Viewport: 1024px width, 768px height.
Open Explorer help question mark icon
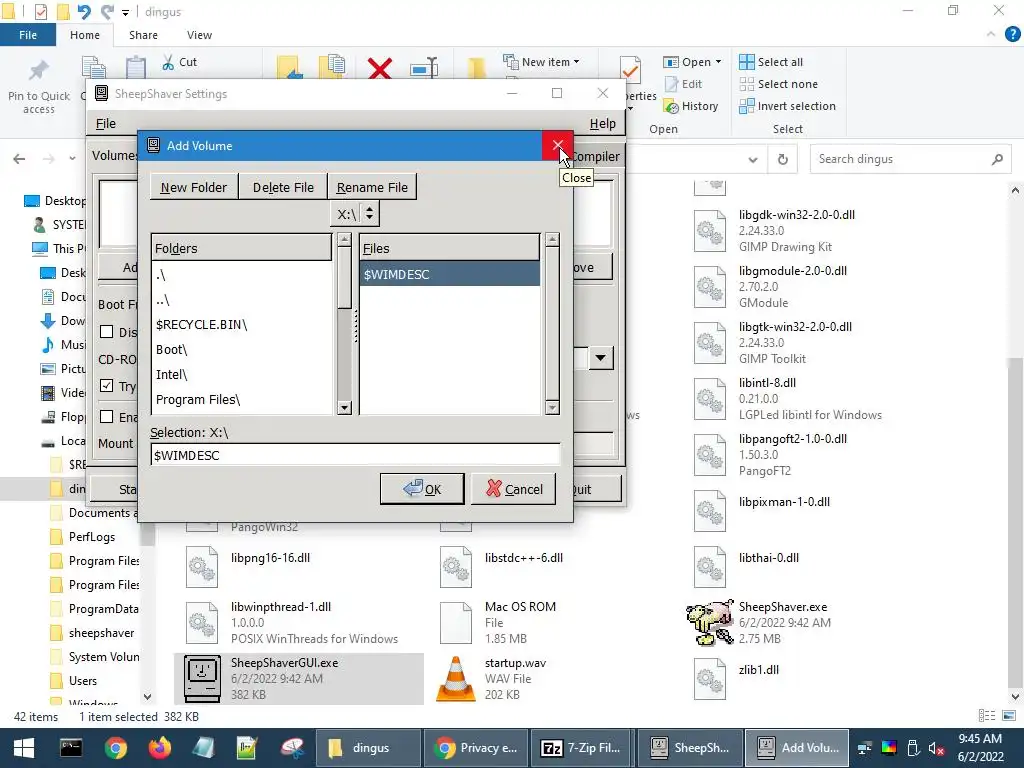click(x=1012, y=35)
